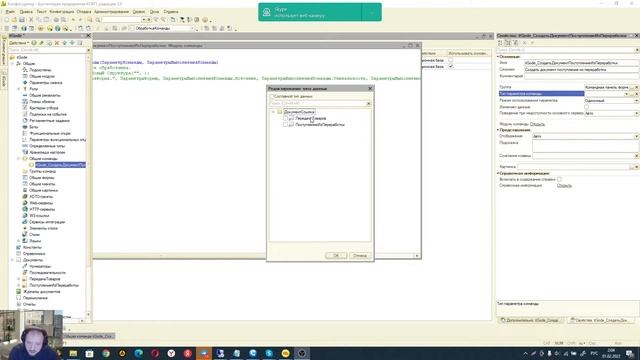Click Move down arrow icon in configuration tree toolbar
This screenshot has height=360, width=640.
[72, 43]
